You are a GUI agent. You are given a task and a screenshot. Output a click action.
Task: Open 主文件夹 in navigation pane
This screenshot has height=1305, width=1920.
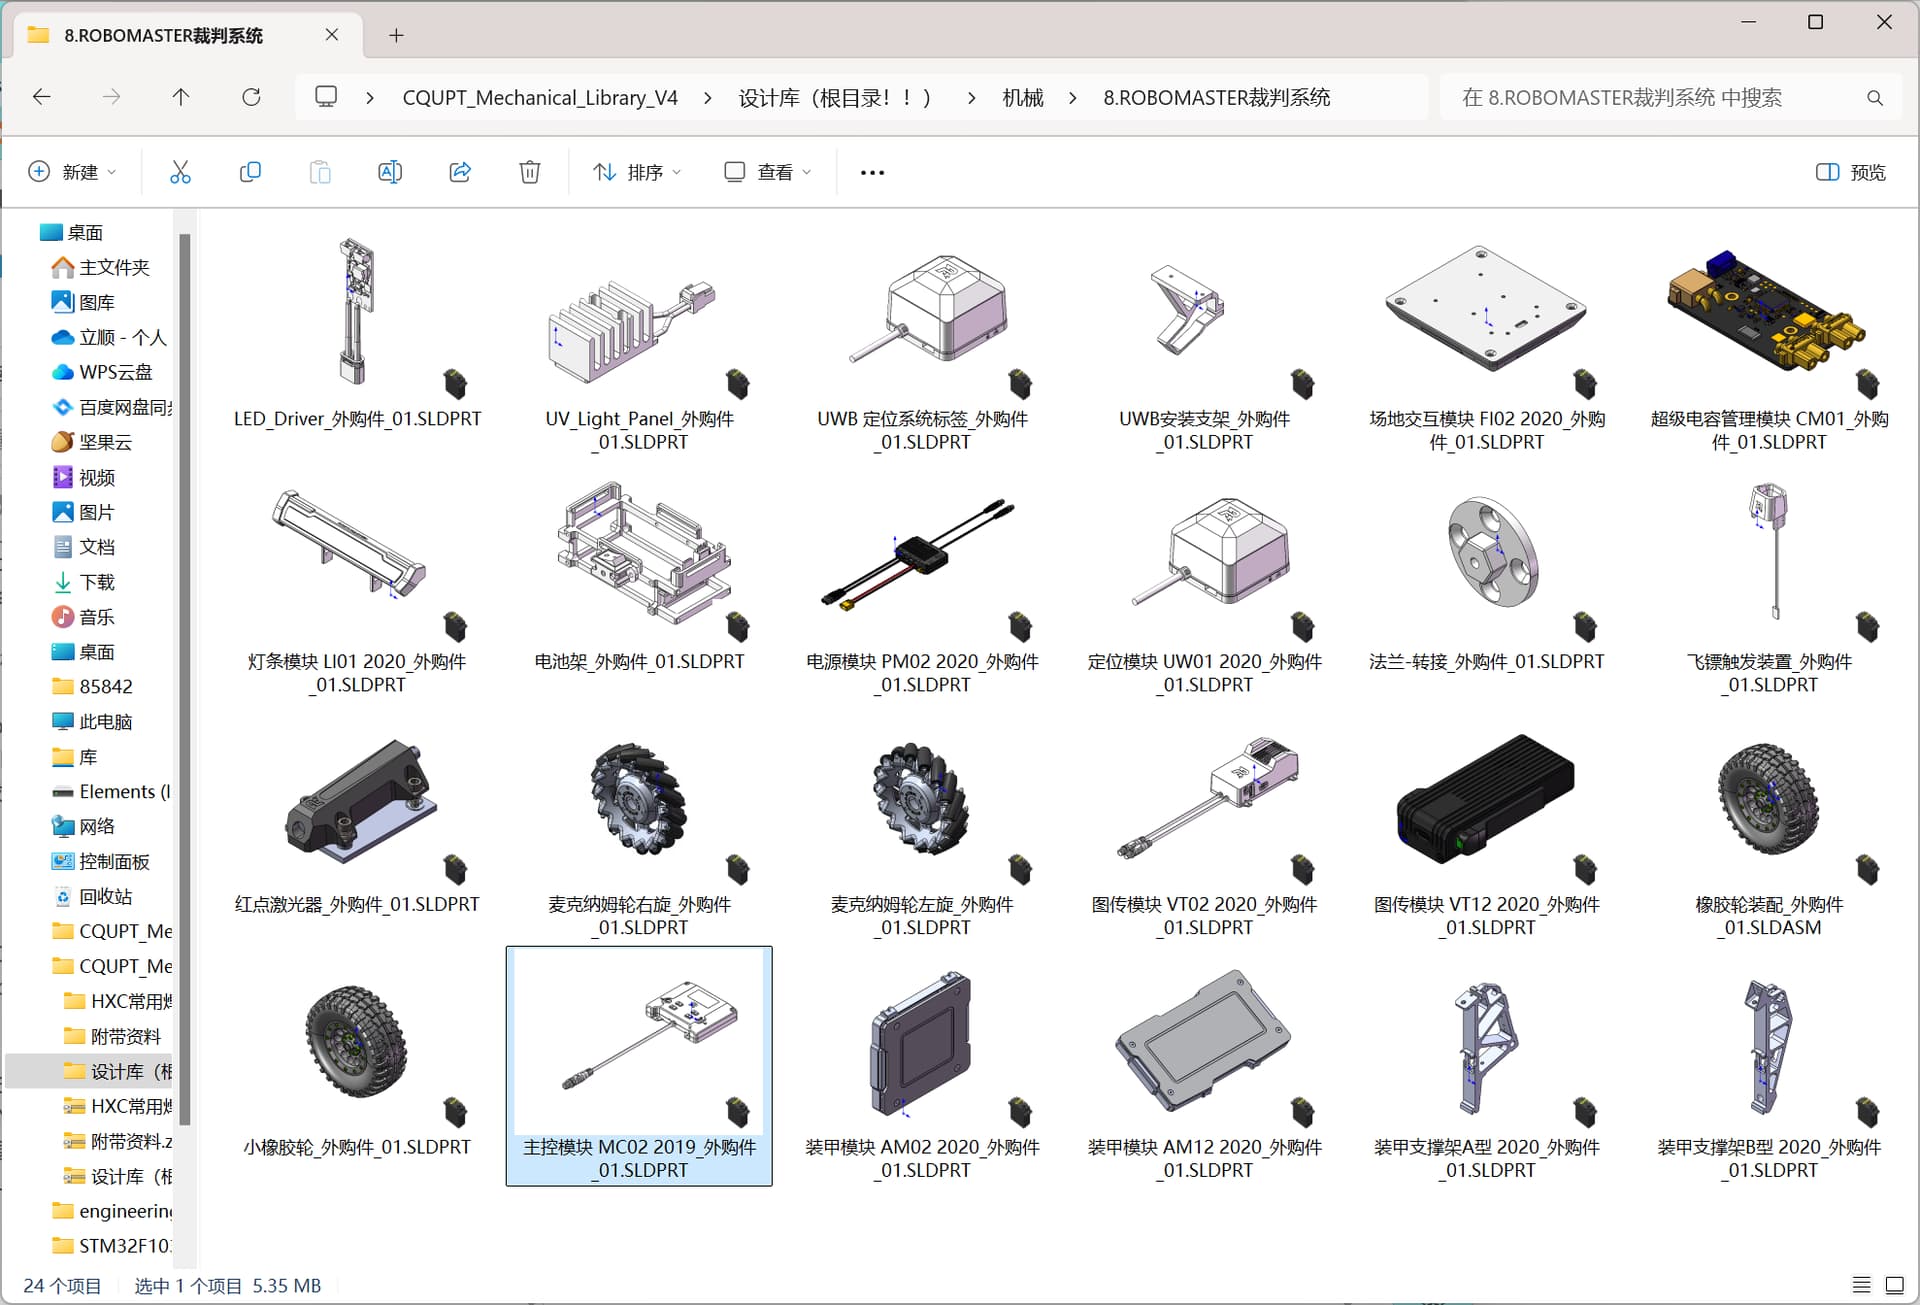101,267
